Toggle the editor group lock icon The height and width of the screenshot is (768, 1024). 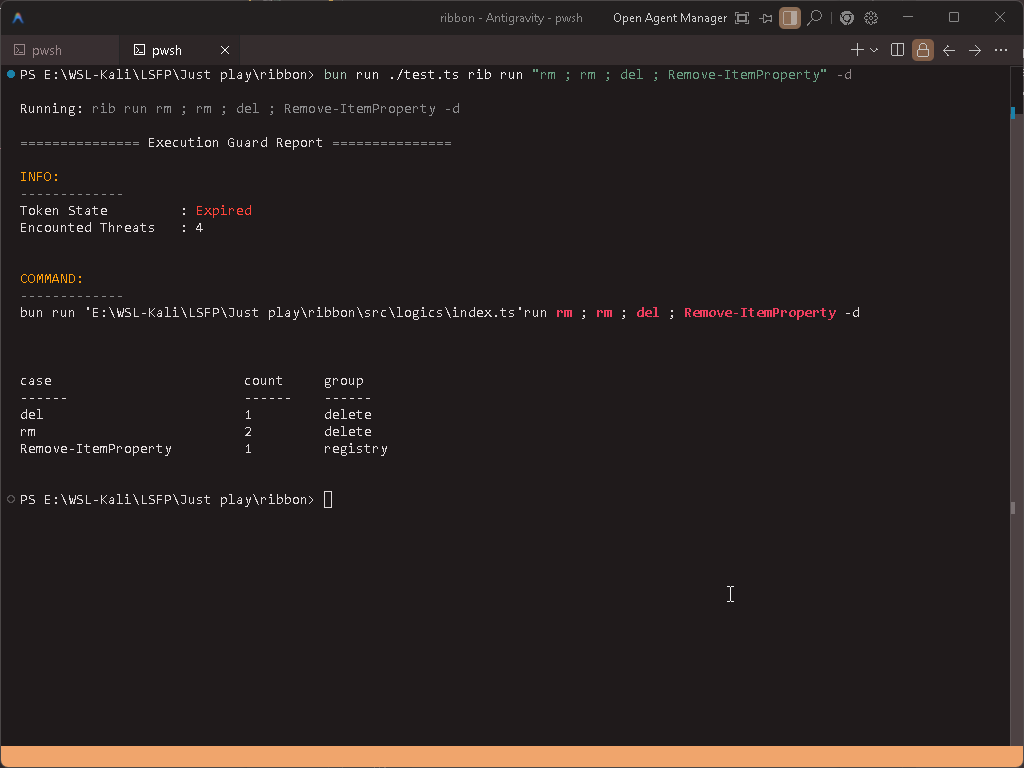(923, 50)
